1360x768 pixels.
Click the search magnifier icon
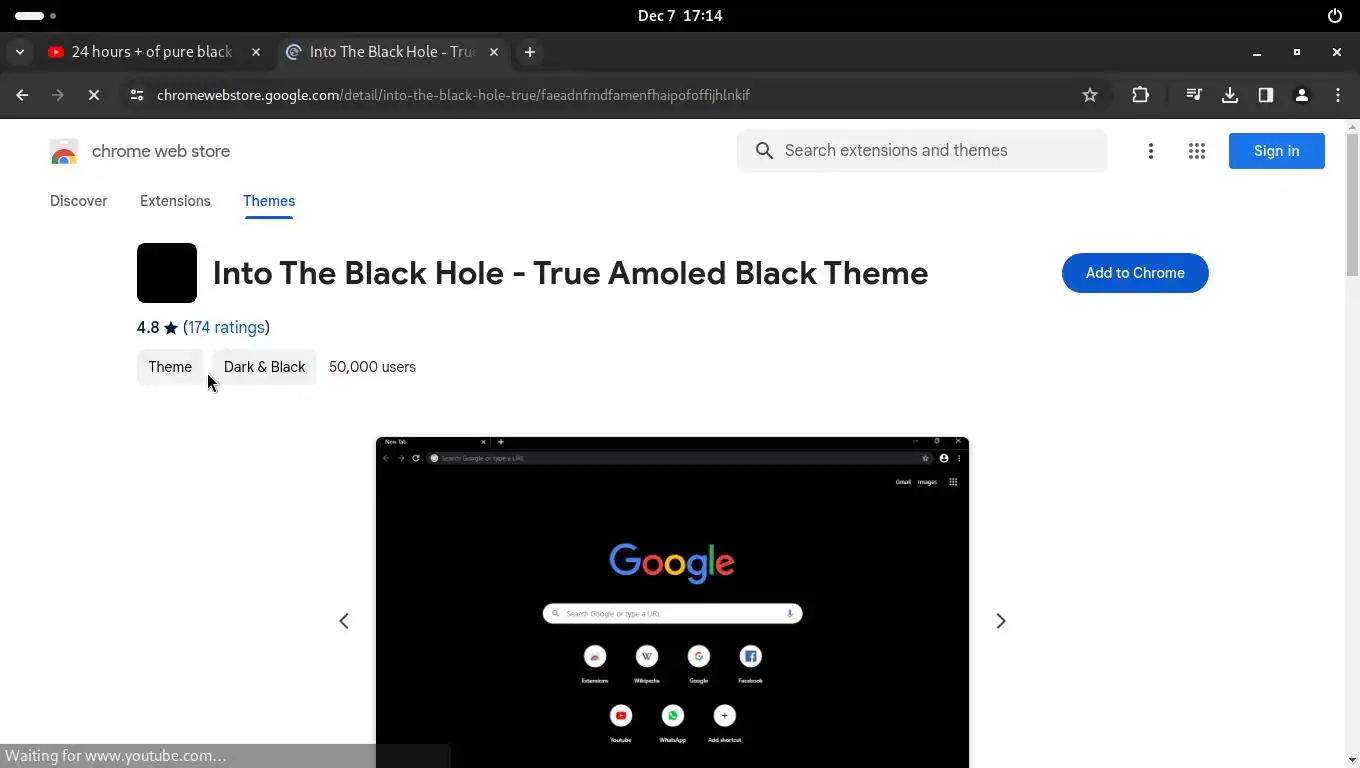click(764, 151)
